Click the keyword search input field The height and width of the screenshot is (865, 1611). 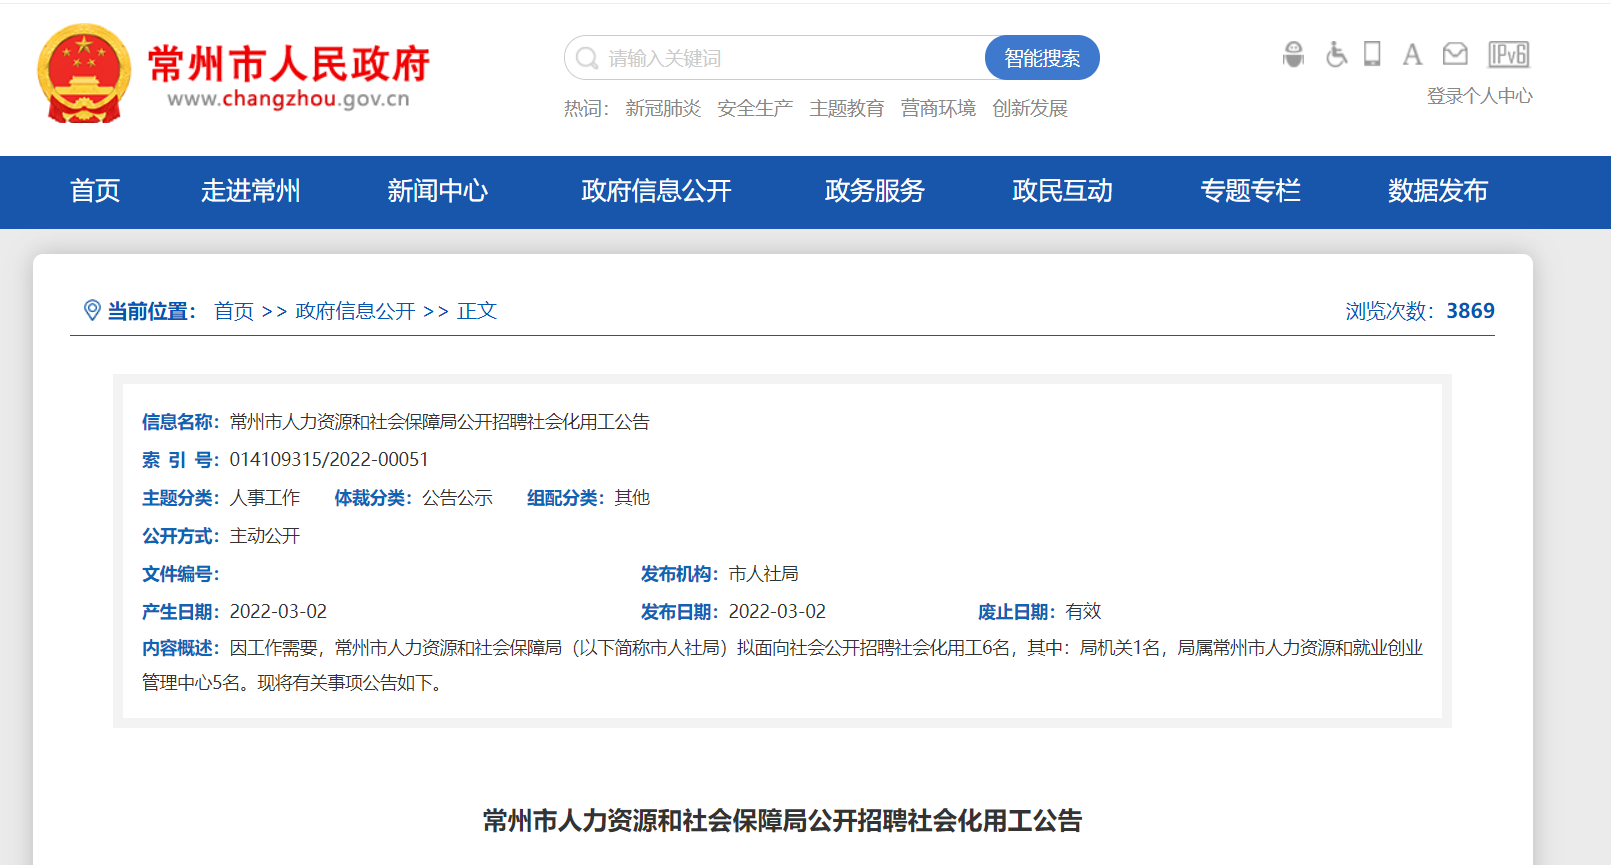tap(780, 58)
